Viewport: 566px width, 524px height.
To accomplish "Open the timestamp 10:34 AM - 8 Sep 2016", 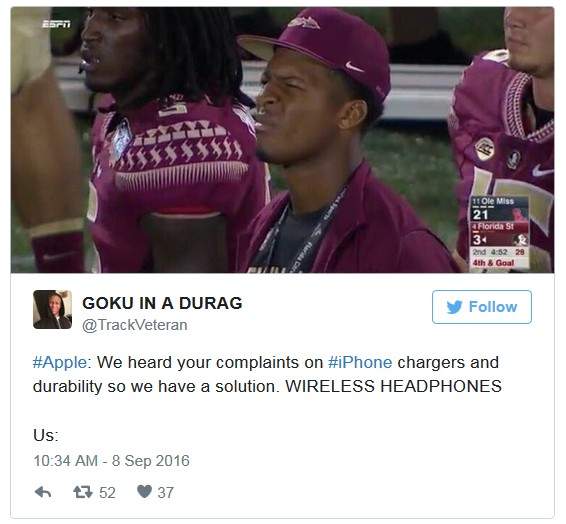I will tap(112, 461).
